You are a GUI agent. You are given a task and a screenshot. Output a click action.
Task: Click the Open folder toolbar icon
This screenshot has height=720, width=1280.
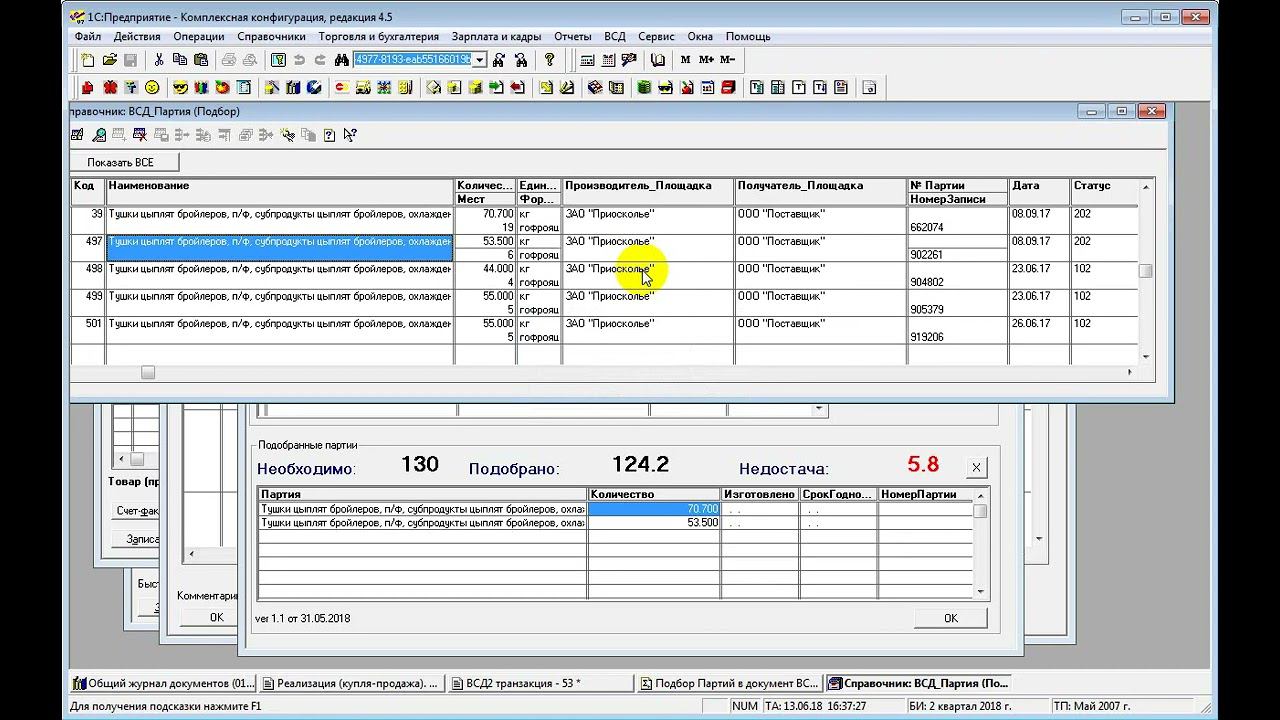pyautogui.click(x=110, y=60)
